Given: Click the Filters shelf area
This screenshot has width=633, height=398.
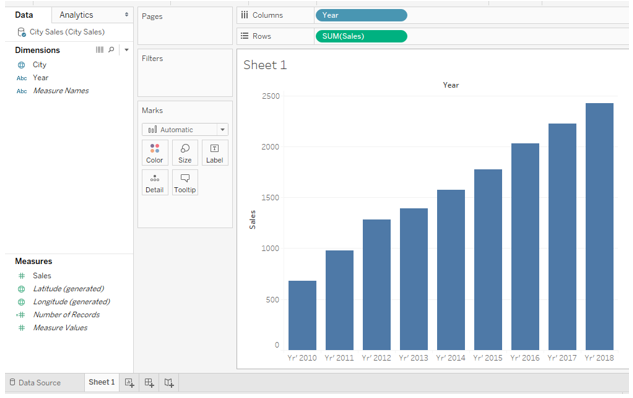Looking at the screenshot, I should (185, 73).
